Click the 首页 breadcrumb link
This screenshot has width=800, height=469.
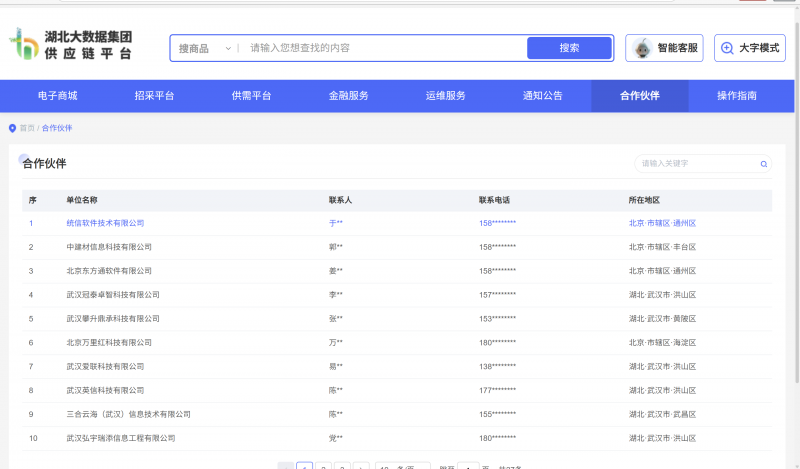pos(27,128)
